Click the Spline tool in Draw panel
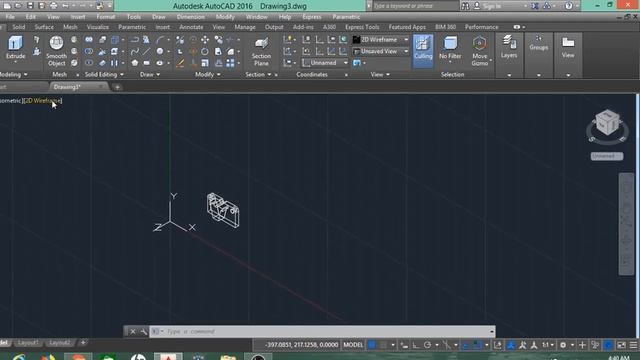The image size is (640, 360). coord(135,51)
